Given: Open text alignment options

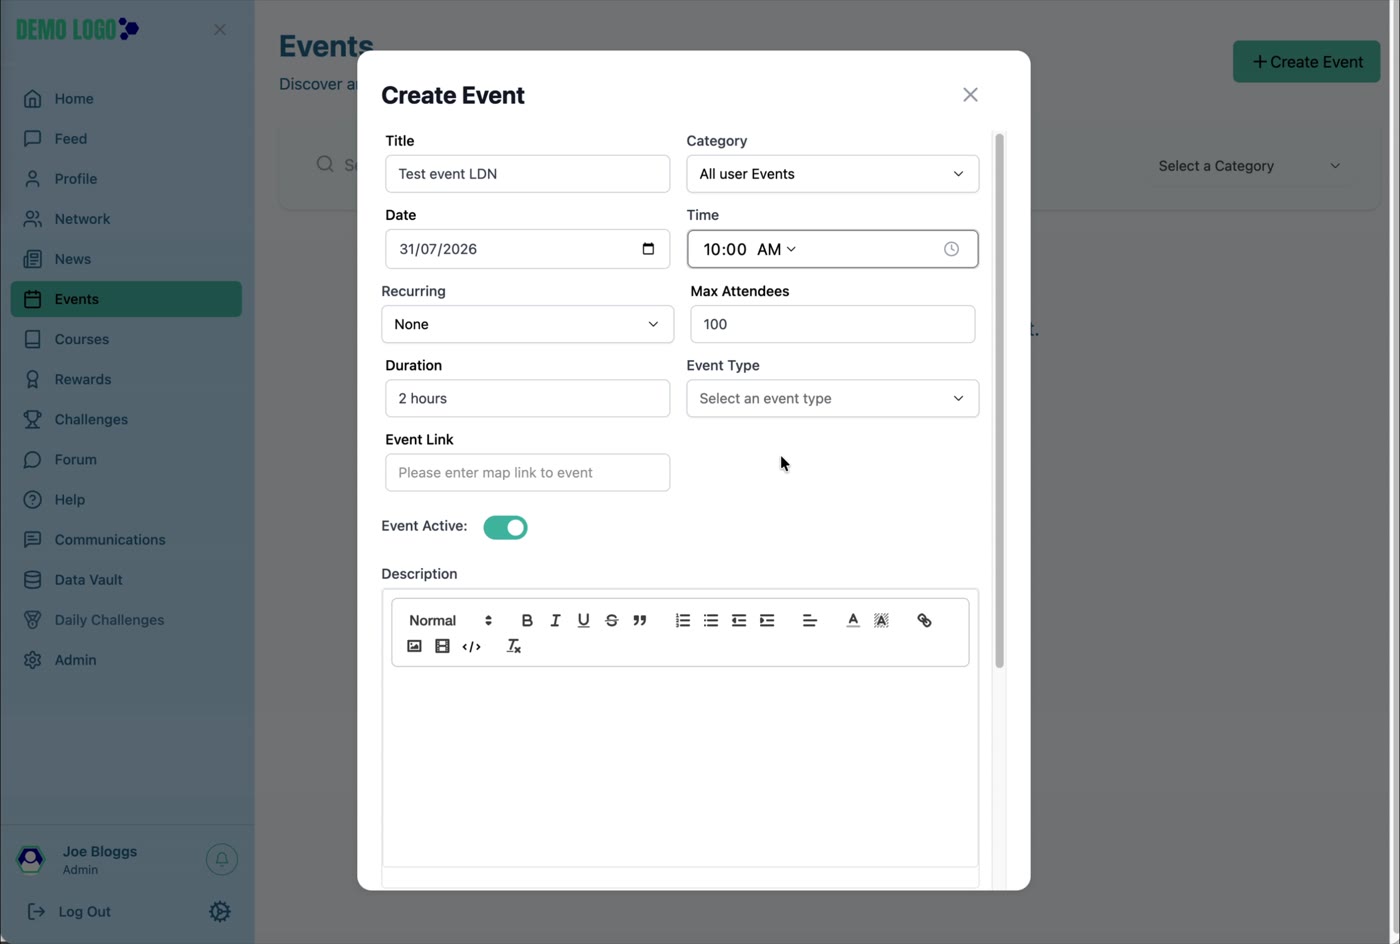Looking at the screenshot, I should [809, 620].
